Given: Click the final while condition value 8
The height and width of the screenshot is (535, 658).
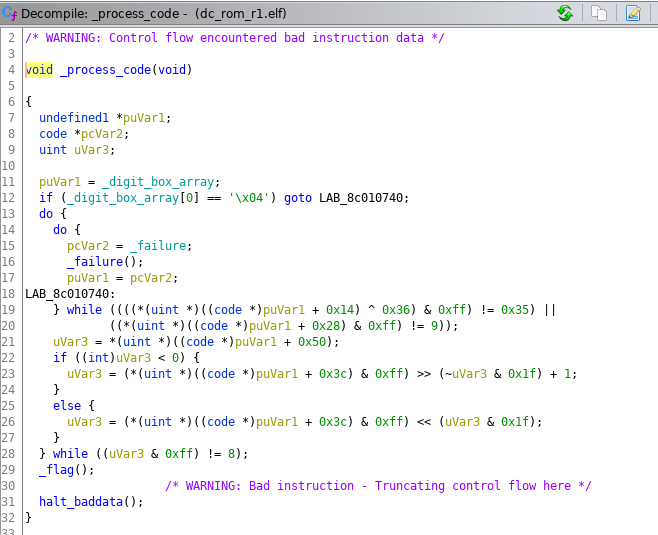Looking at the screenshot, I should [x=231, y=454].
